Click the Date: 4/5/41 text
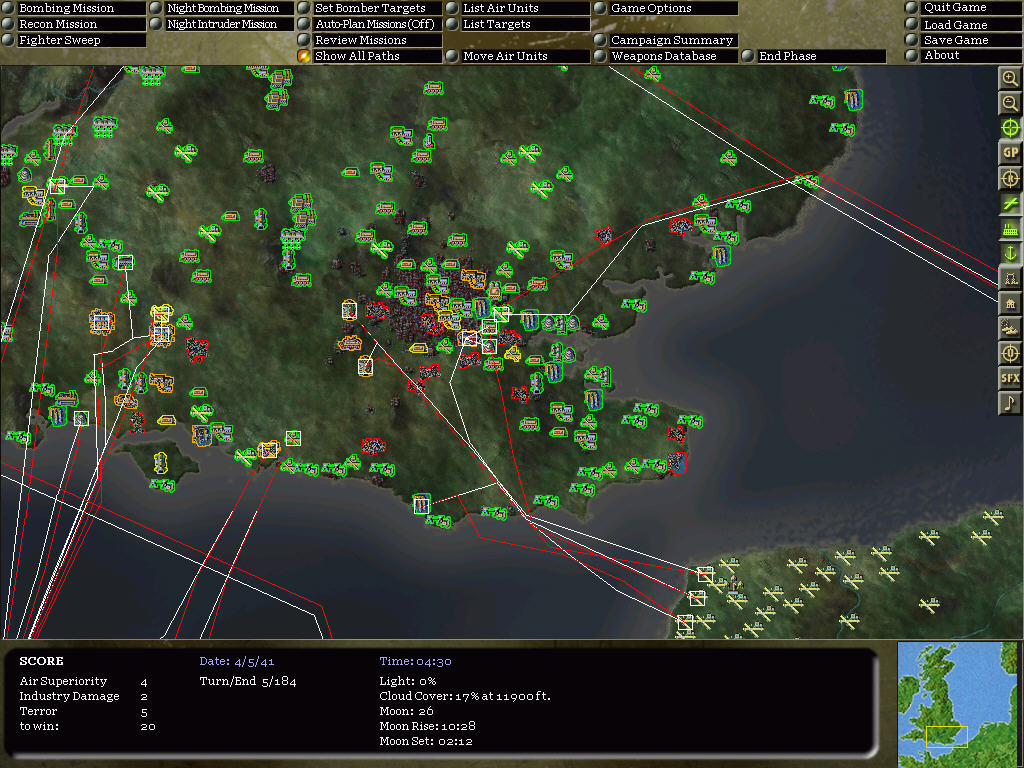The width and height of the screenshot is (1024, 768). (x=236, y=661)
